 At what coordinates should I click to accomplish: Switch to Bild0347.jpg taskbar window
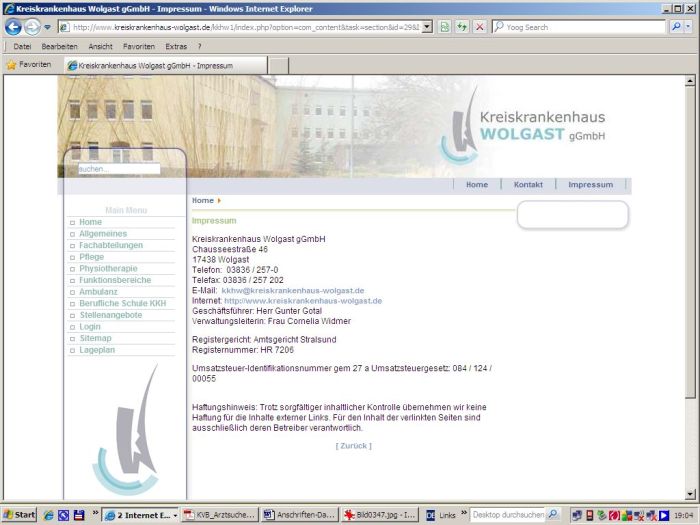pos(380,515)
